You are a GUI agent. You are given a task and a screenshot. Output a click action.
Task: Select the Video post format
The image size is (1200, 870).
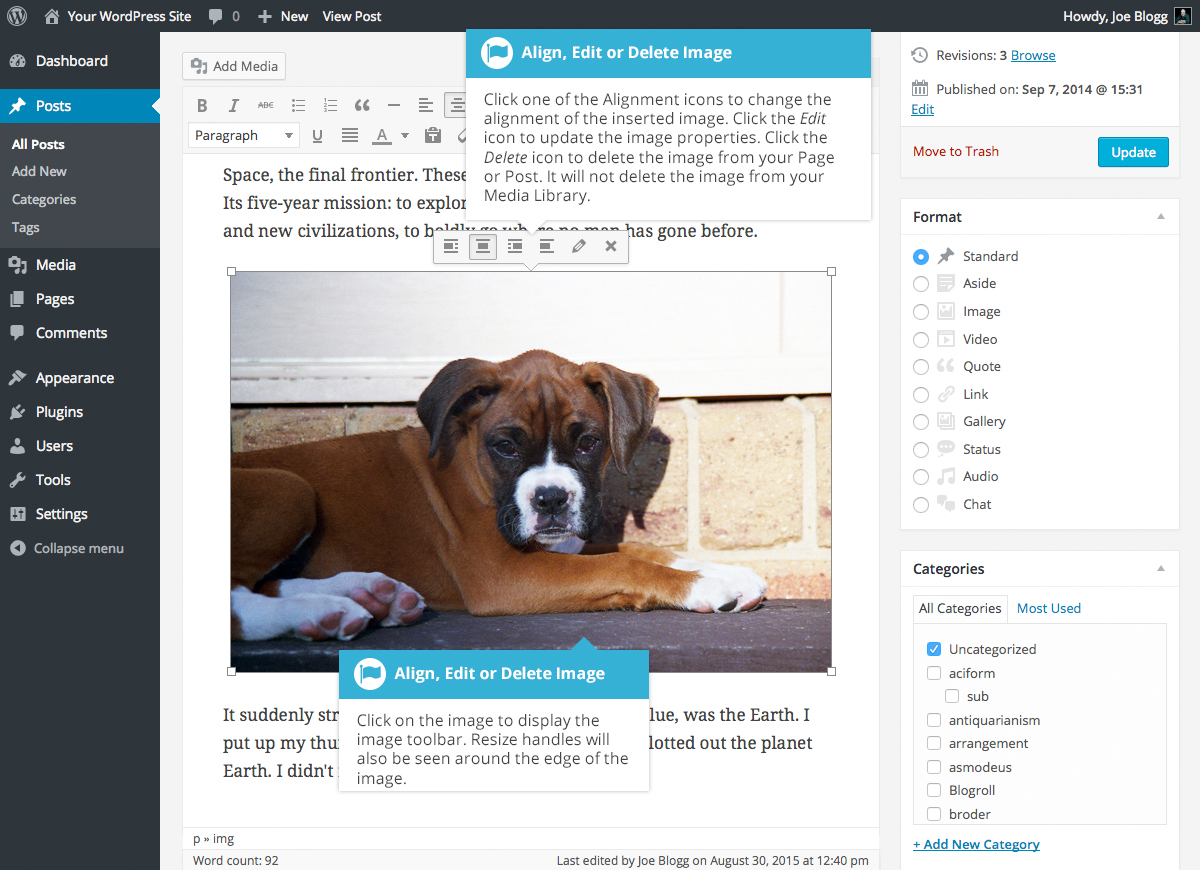(x=921, y=340)
